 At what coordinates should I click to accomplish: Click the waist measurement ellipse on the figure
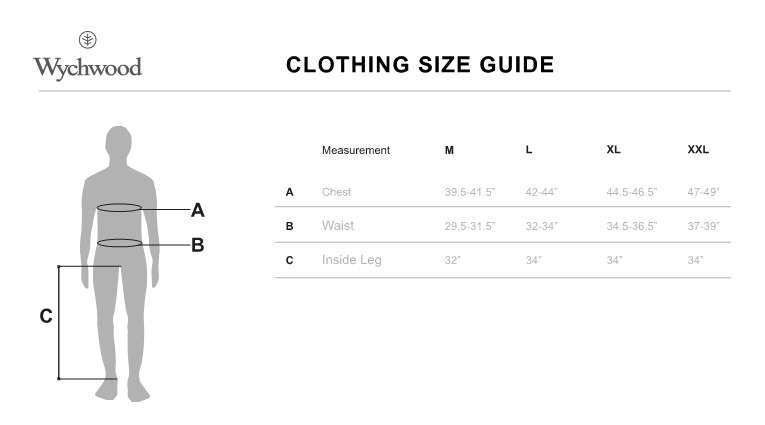pos(119,243)
